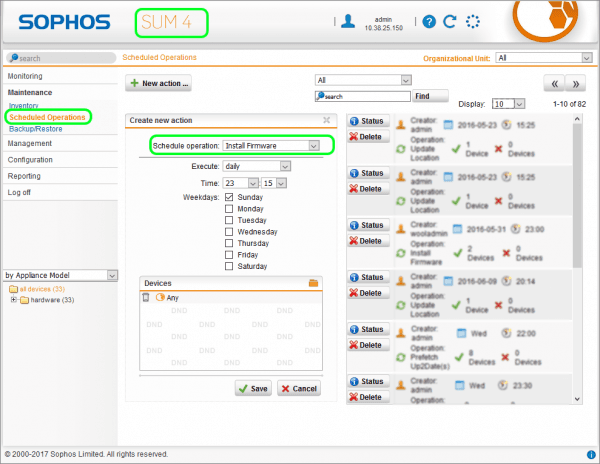Check the Tuesday weekday checkbox
The height and width of the screenshot is (464, 600).
tap(229, 220)
